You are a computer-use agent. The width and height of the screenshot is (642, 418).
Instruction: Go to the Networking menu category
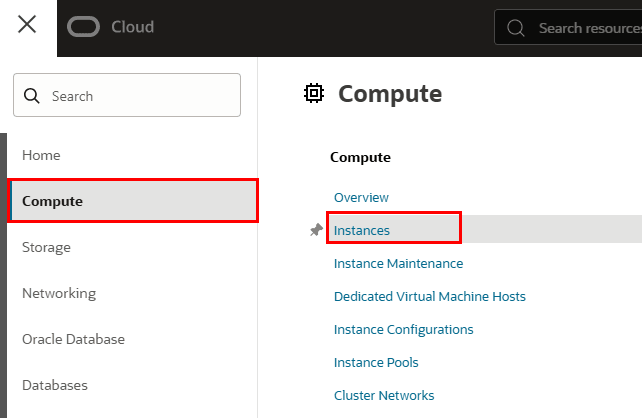coord(59,293)
